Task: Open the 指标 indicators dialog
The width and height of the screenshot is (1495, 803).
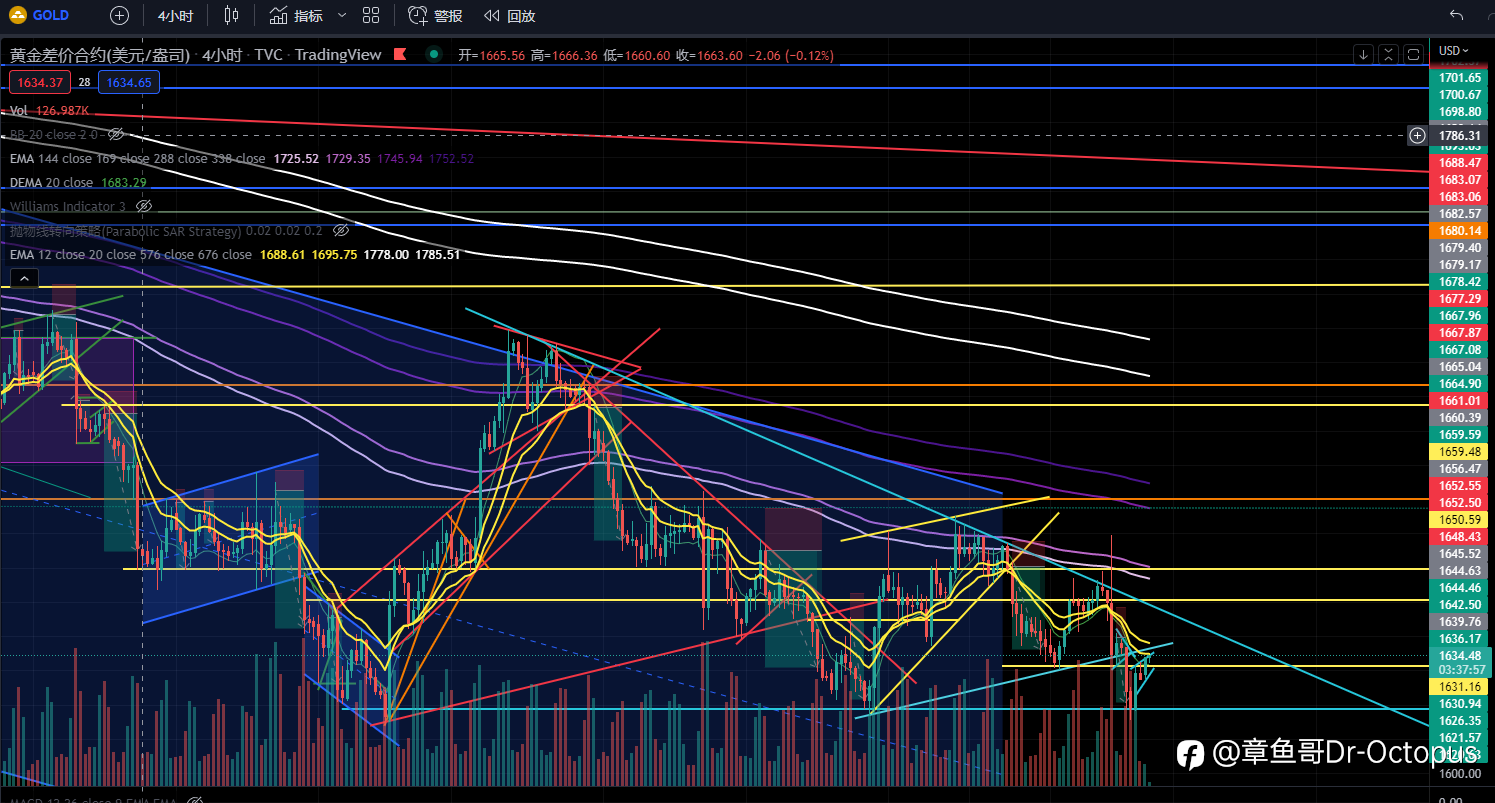Action: pyautogui.click(x=297, y=16)
